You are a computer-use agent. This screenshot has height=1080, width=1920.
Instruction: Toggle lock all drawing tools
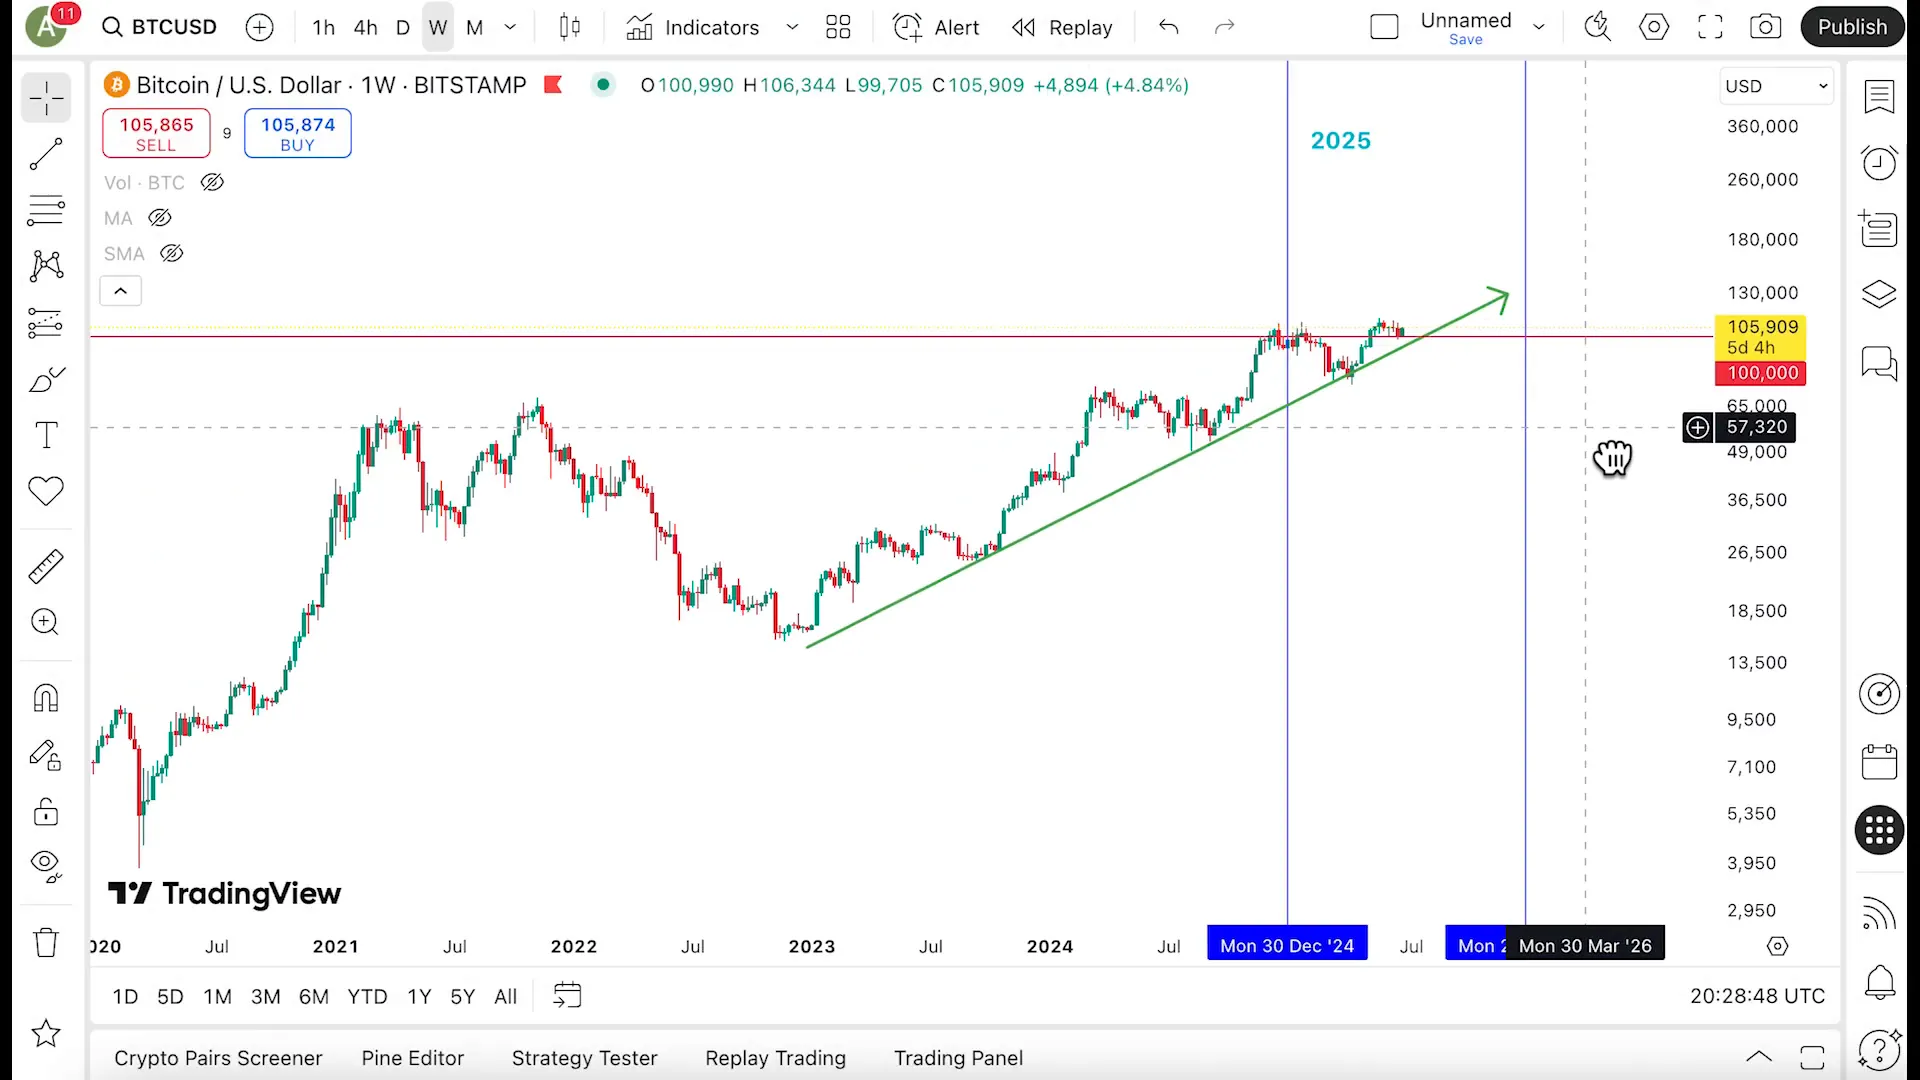coord(46,811)
